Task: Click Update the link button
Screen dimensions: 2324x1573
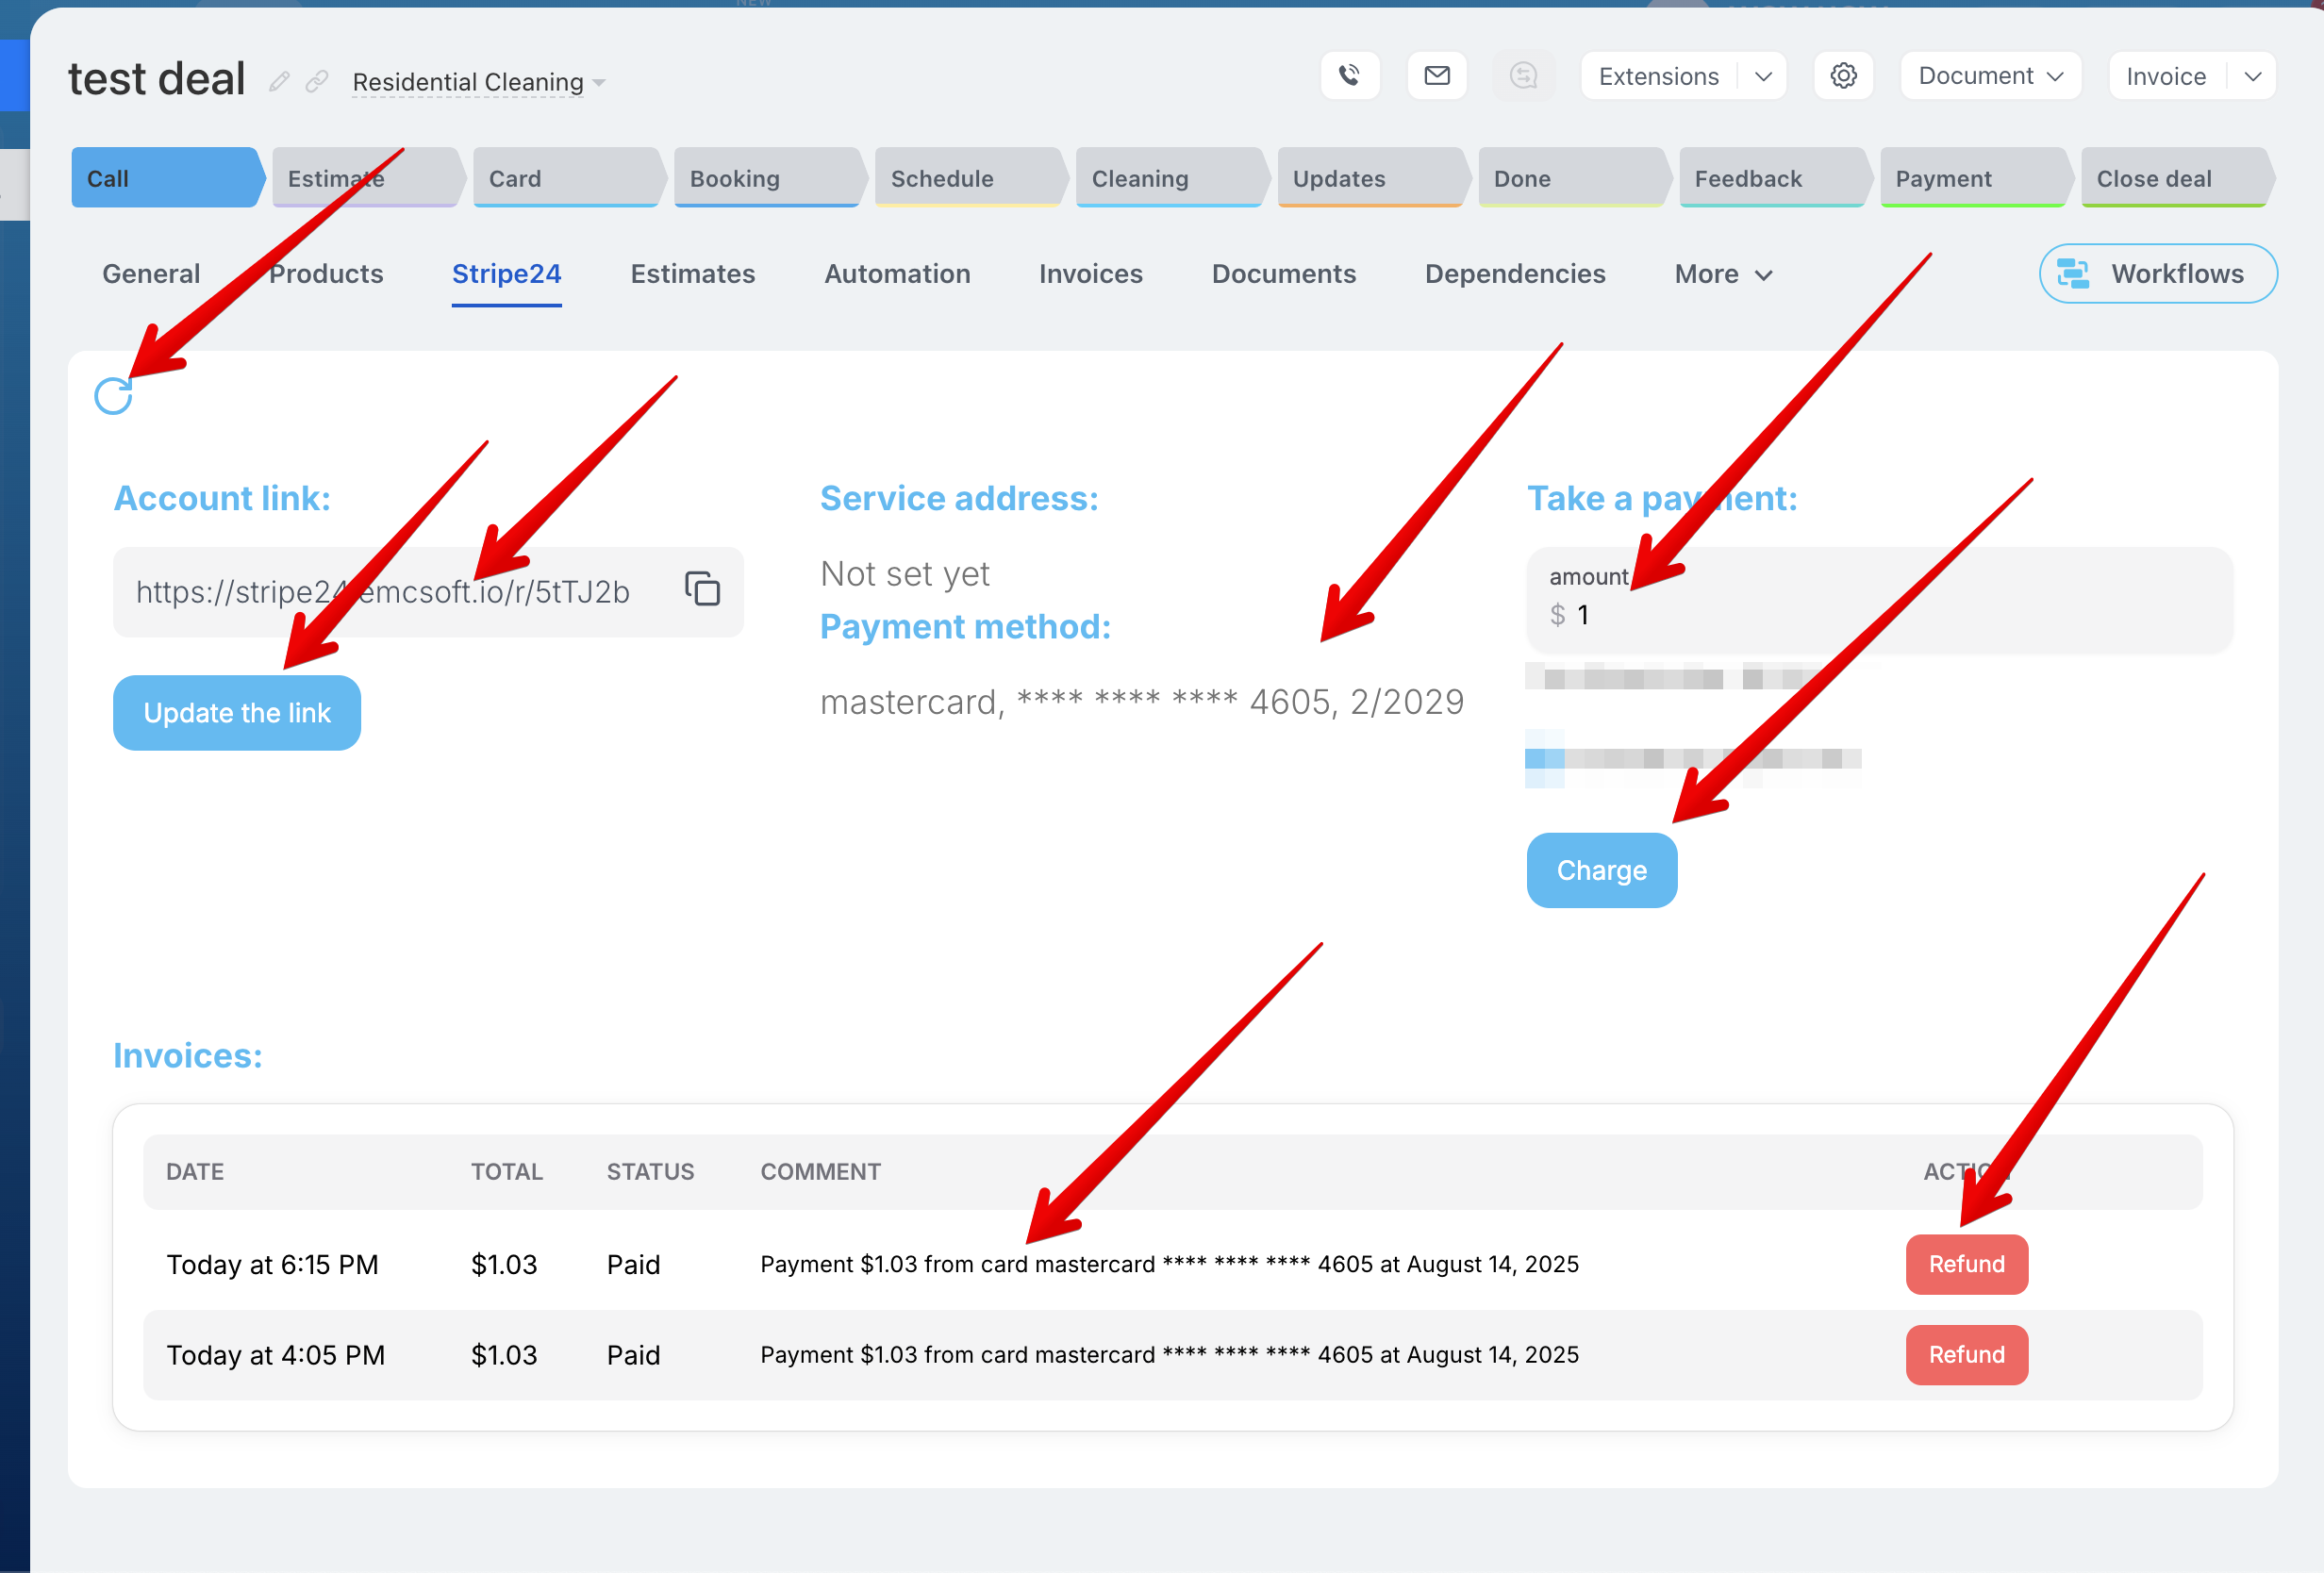Action: click(x=237, y=713)
